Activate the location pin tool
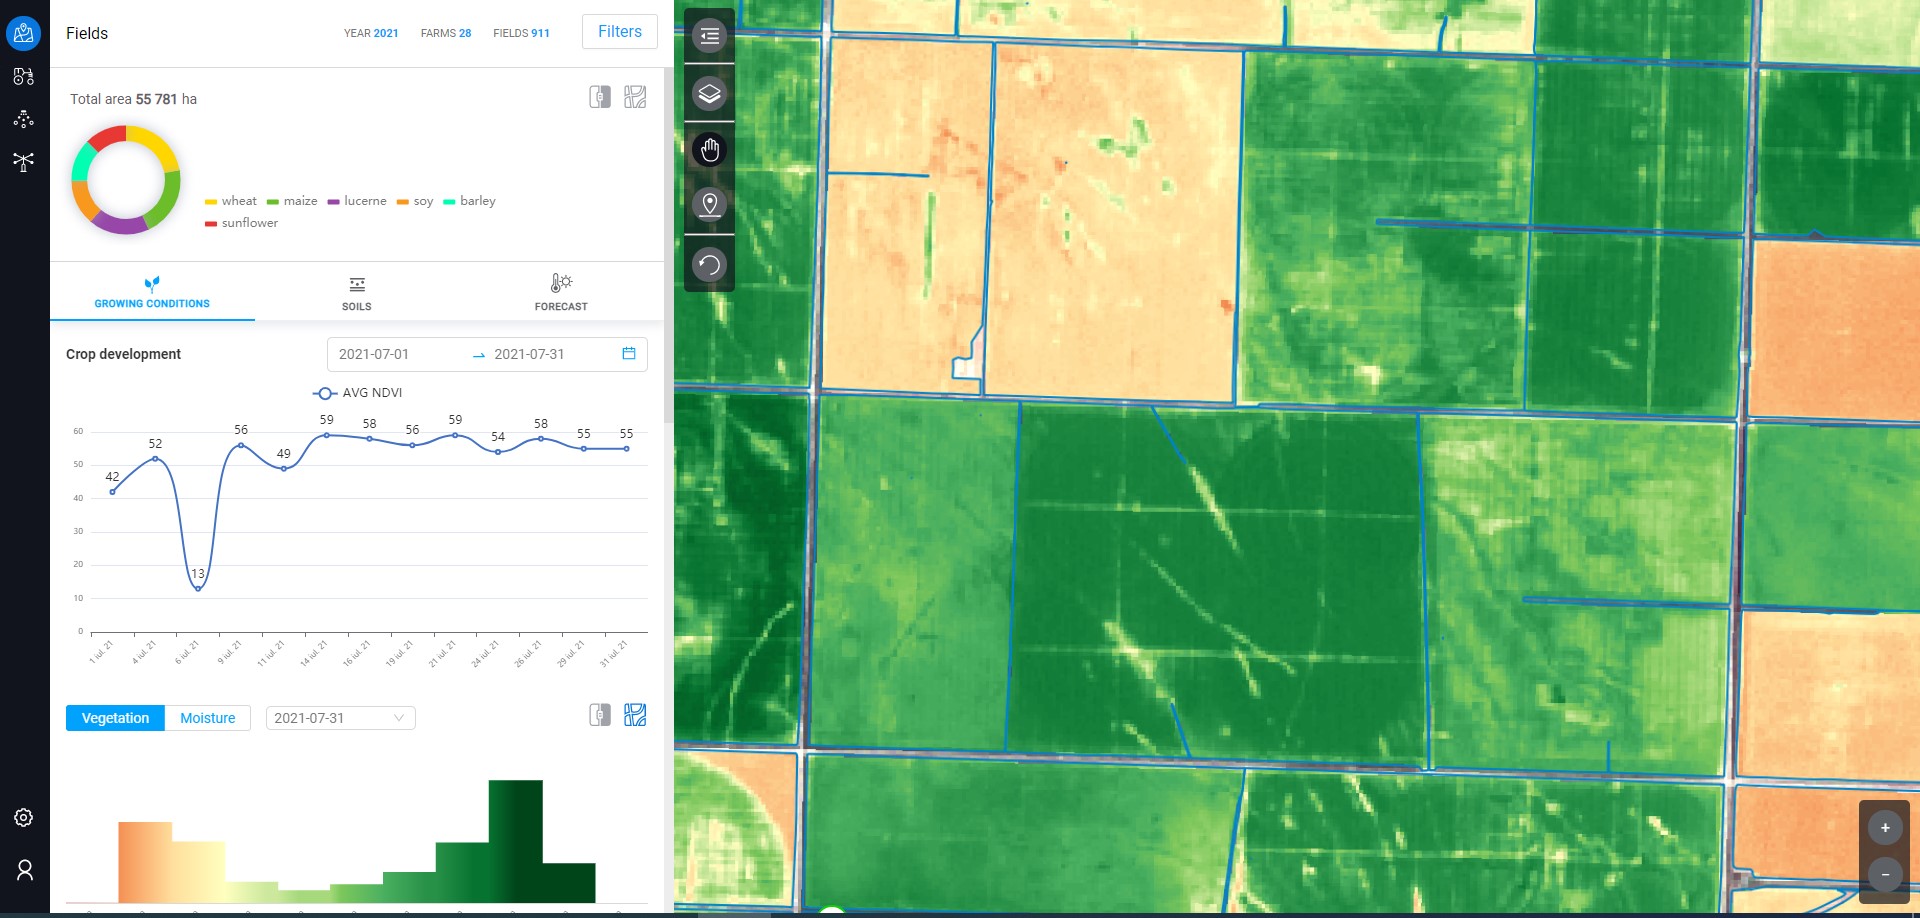Screen dimensions: 1920x918 point(709,206)
